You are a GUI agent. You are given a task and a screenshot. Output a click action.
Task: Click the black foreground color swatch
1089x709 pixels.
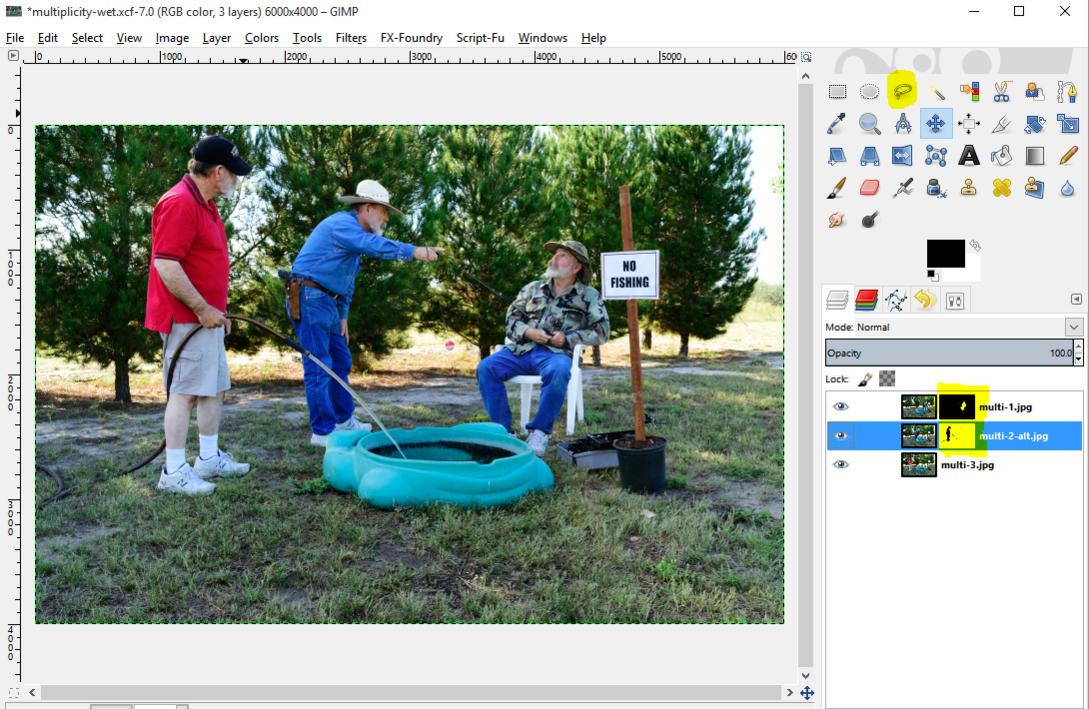[x=945, y=253]
